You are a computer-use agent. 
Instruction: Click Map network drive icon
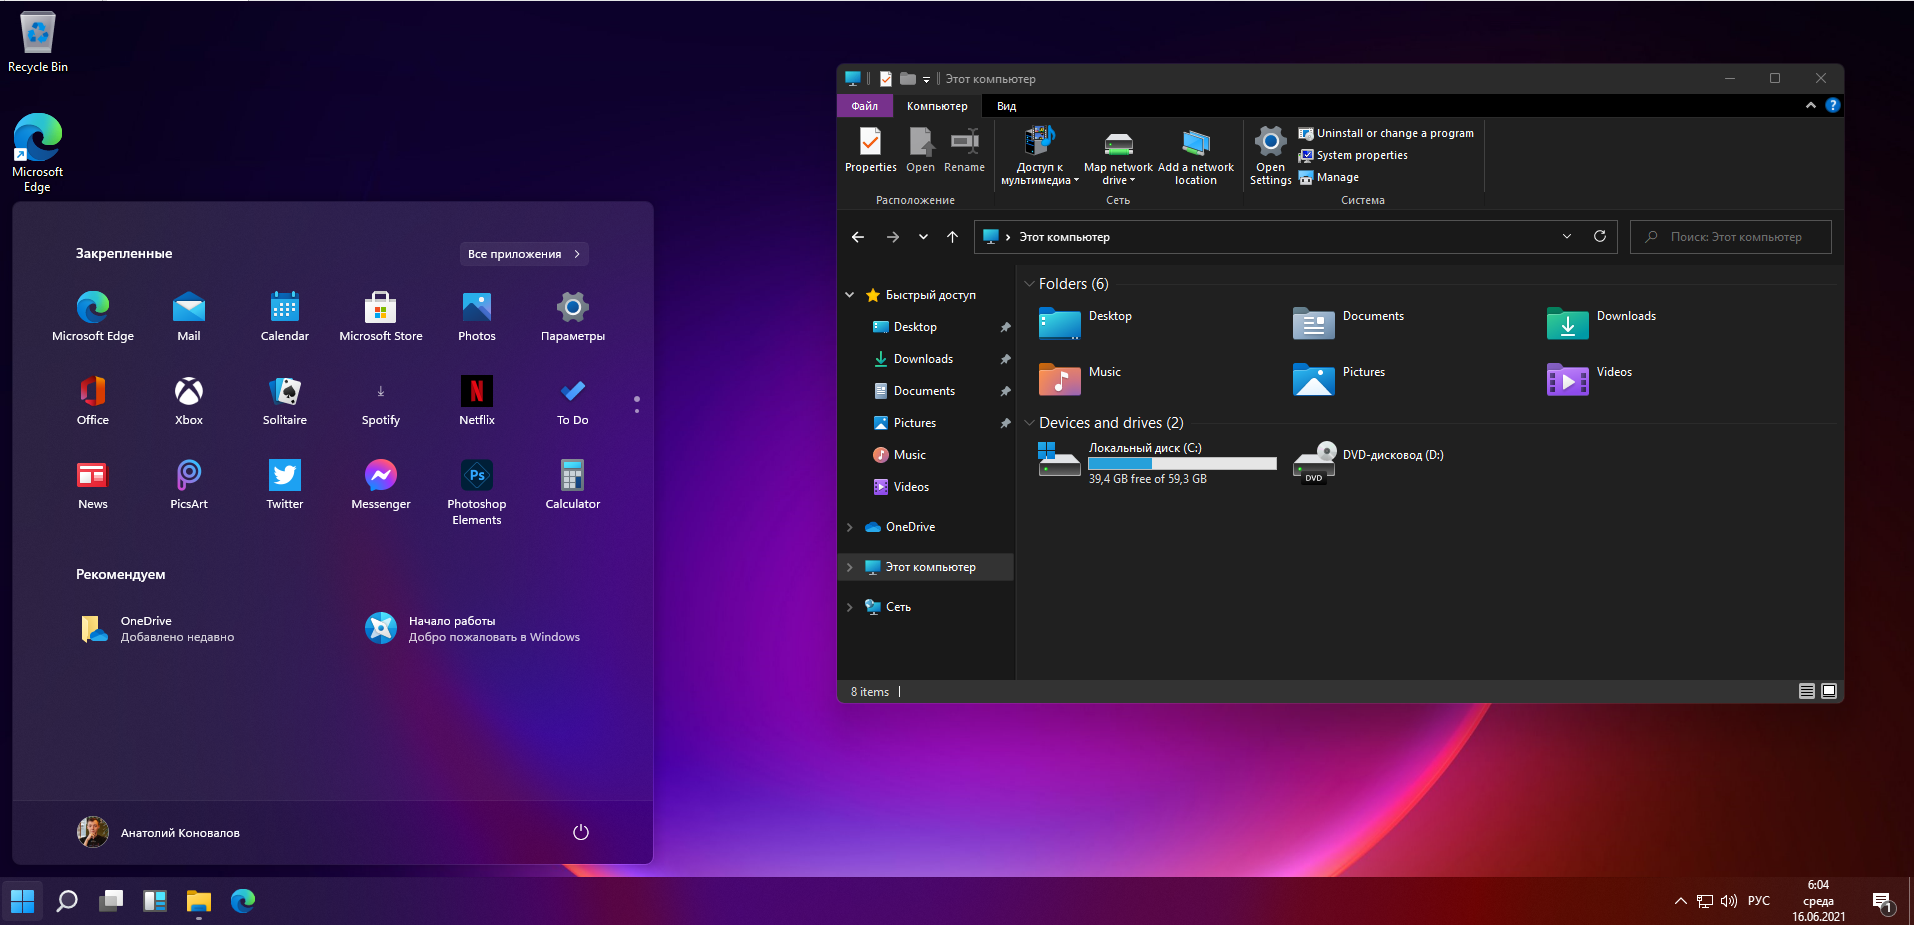(x=1118, y=156)
